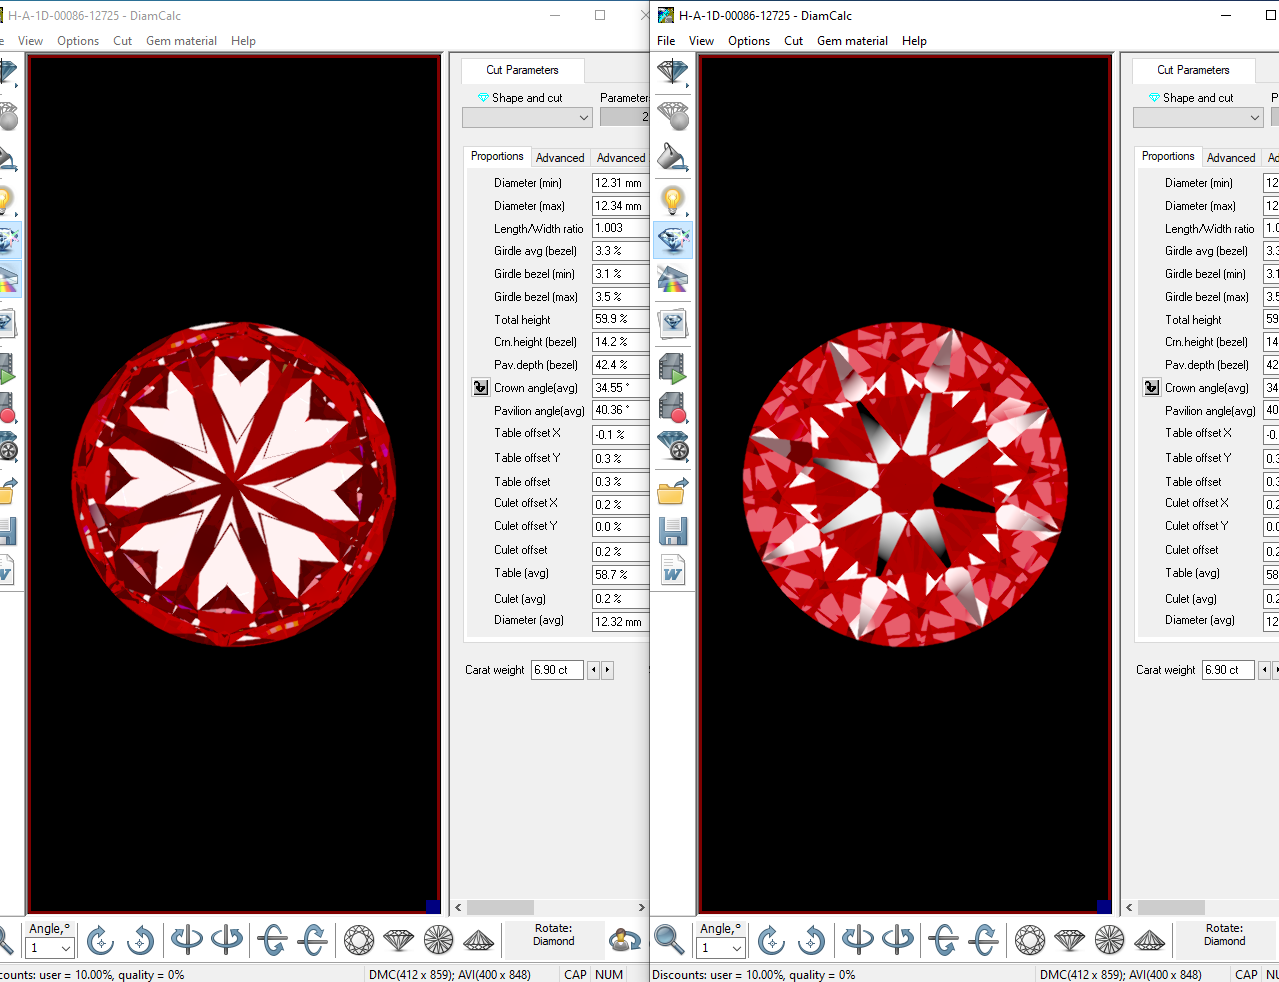
Task: Click rotate observer person icon in left window
Action: (x=625, y=940)
